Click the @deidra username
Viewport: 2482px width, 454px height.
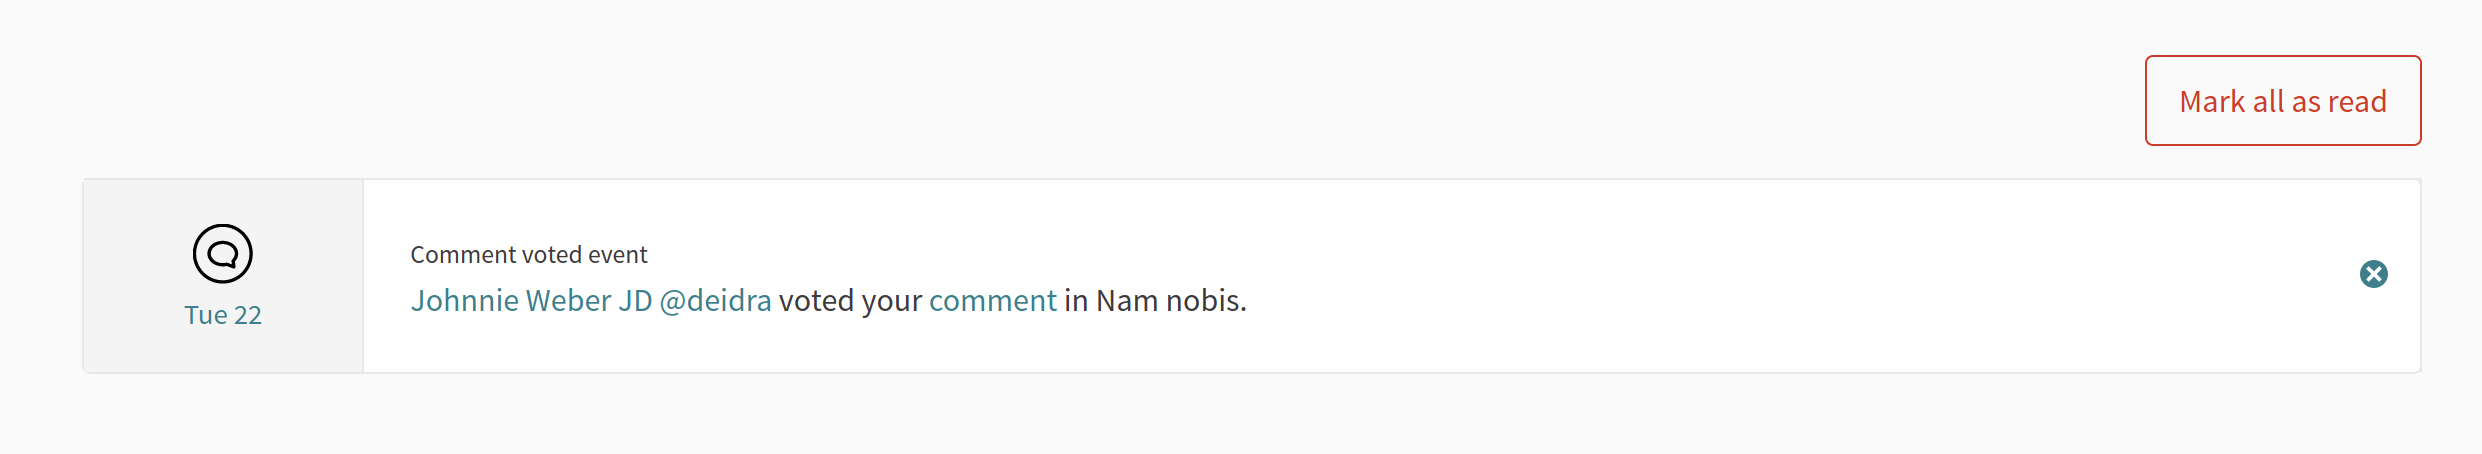[x=715, y=301]
